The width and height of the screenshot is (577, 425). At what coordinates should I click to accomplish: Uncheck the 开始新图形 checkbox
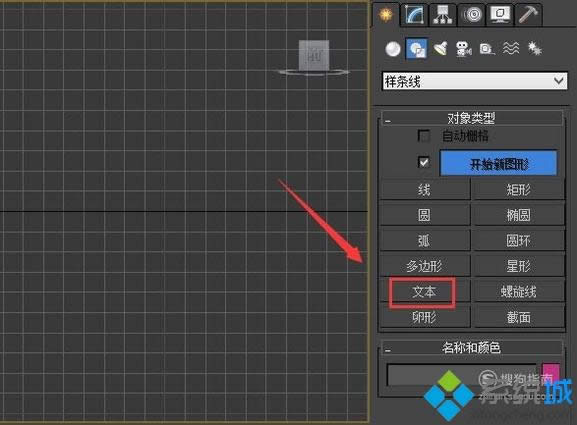pos(424,162)
